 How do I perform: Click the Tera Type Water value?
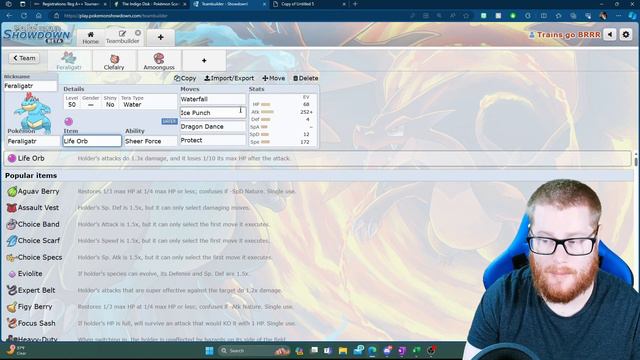click(x=132, y=104)
